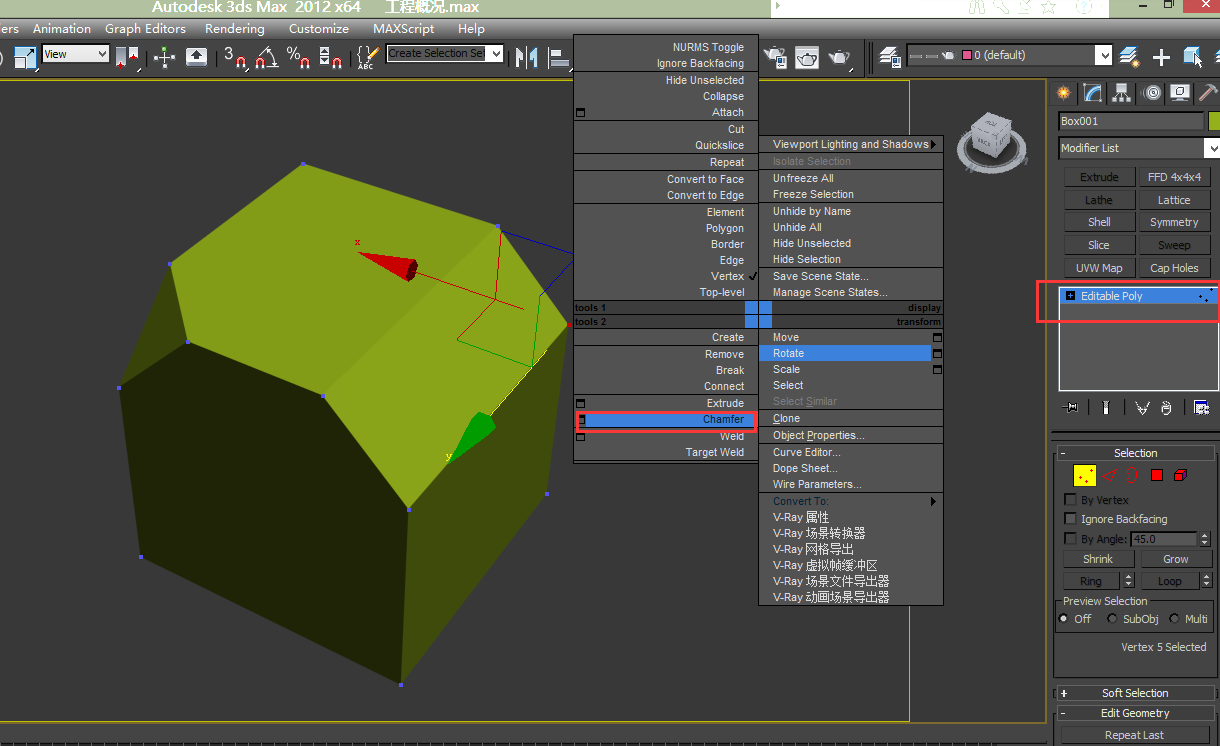The width and height of the screenshot is (1220, 746).
Task: Click the Align tool icon
Action: point(558,57)
